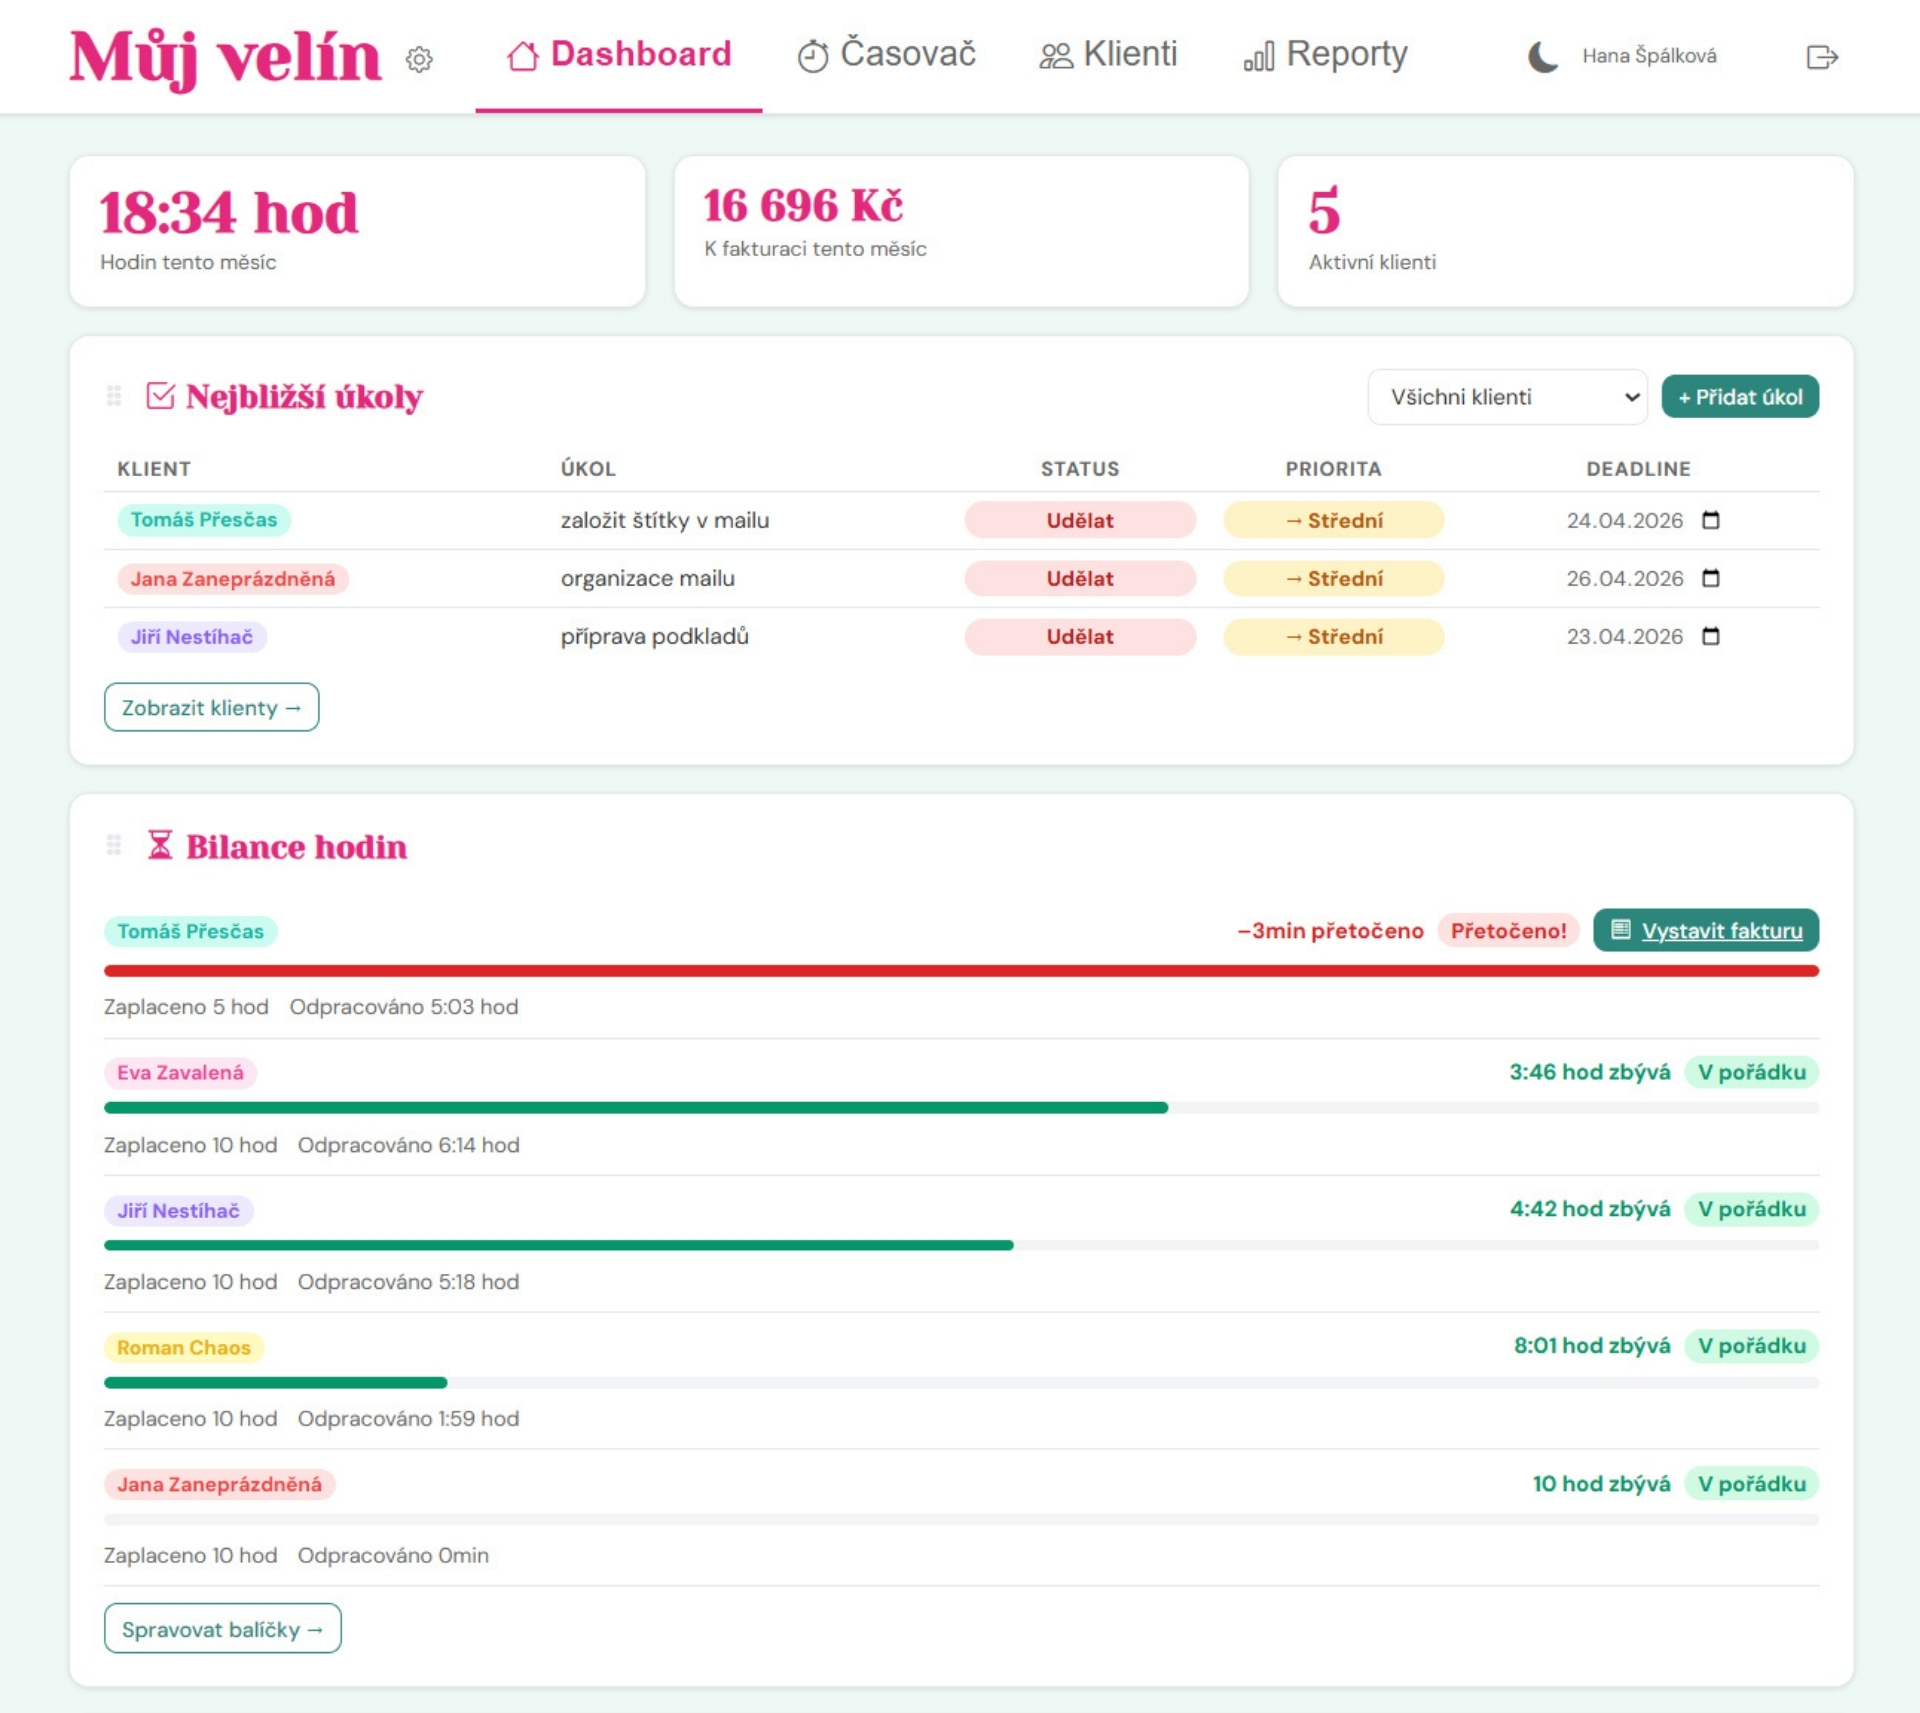Click Spravovat balíčky link button
The height and width of the screenshot is (1713, 1920).
[222, 1628]
